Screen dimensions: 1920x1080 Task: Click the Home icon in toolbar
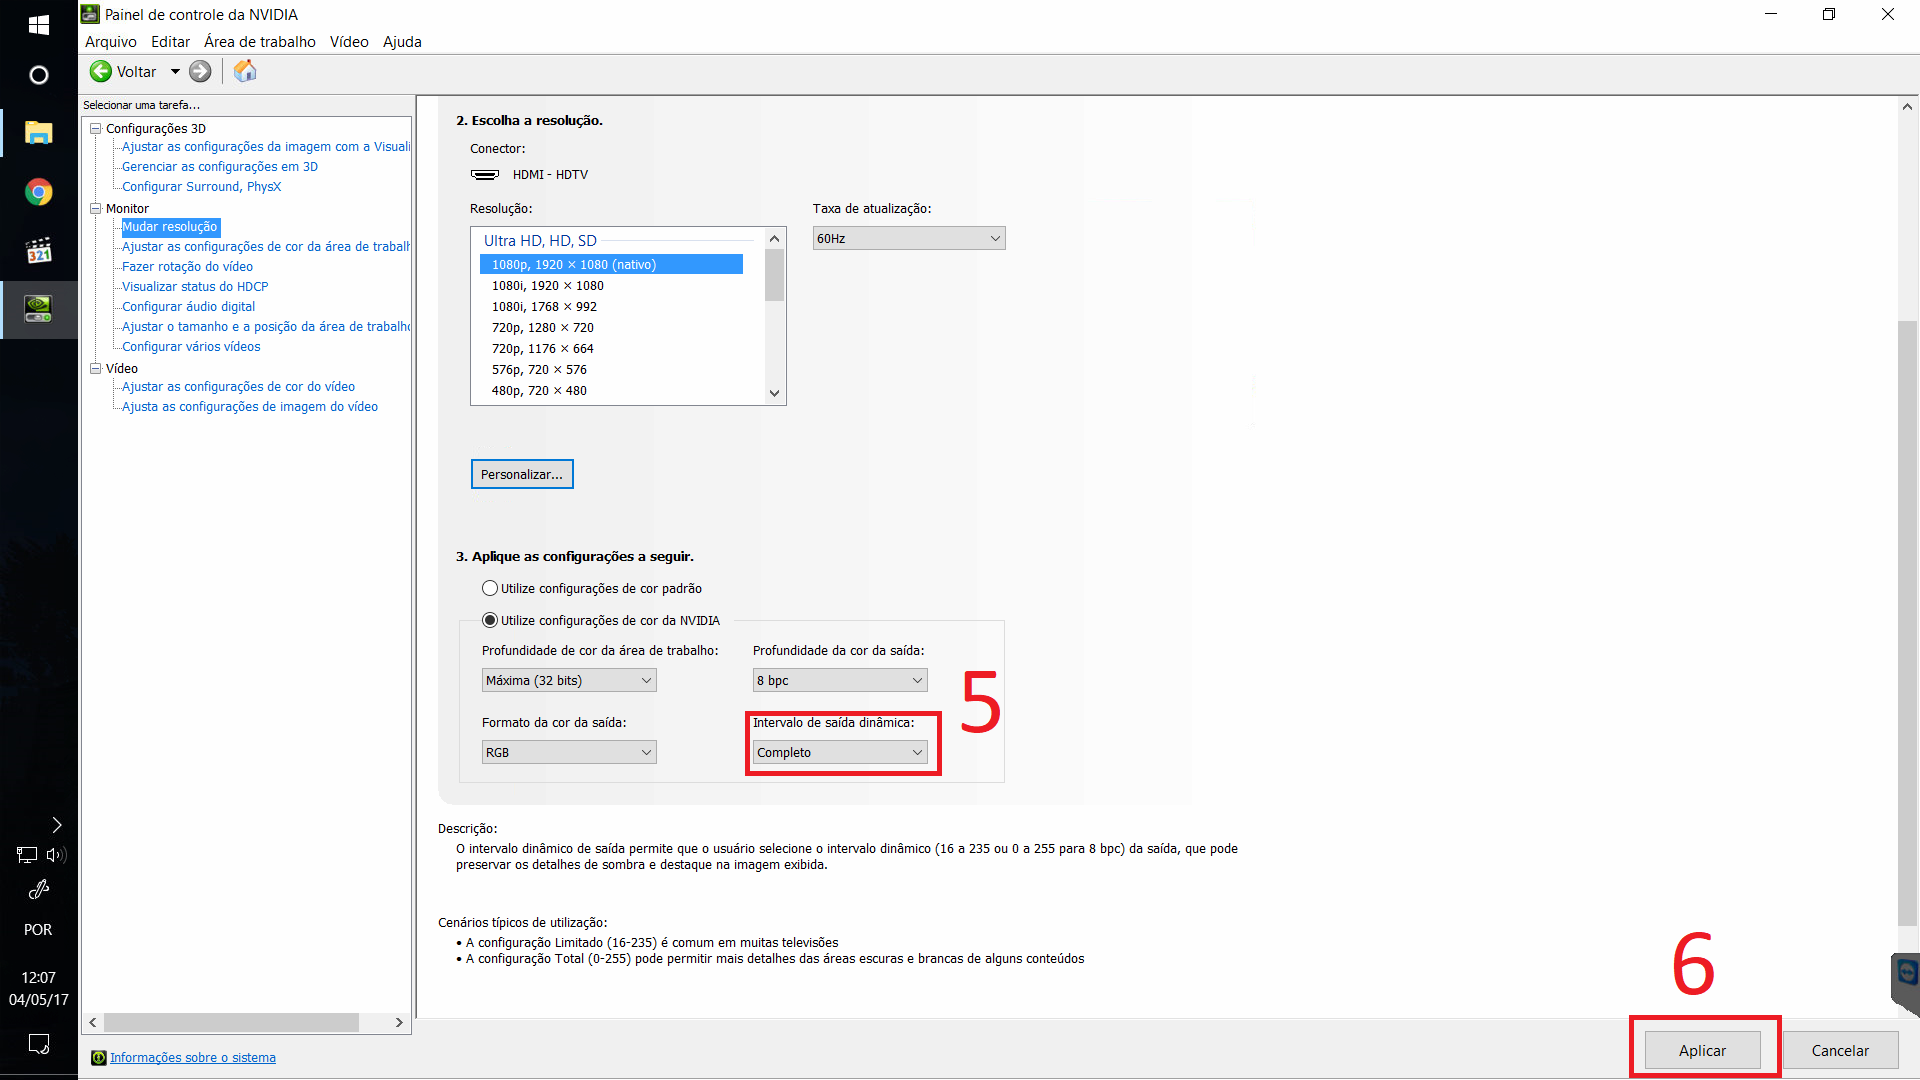point(245,71)
